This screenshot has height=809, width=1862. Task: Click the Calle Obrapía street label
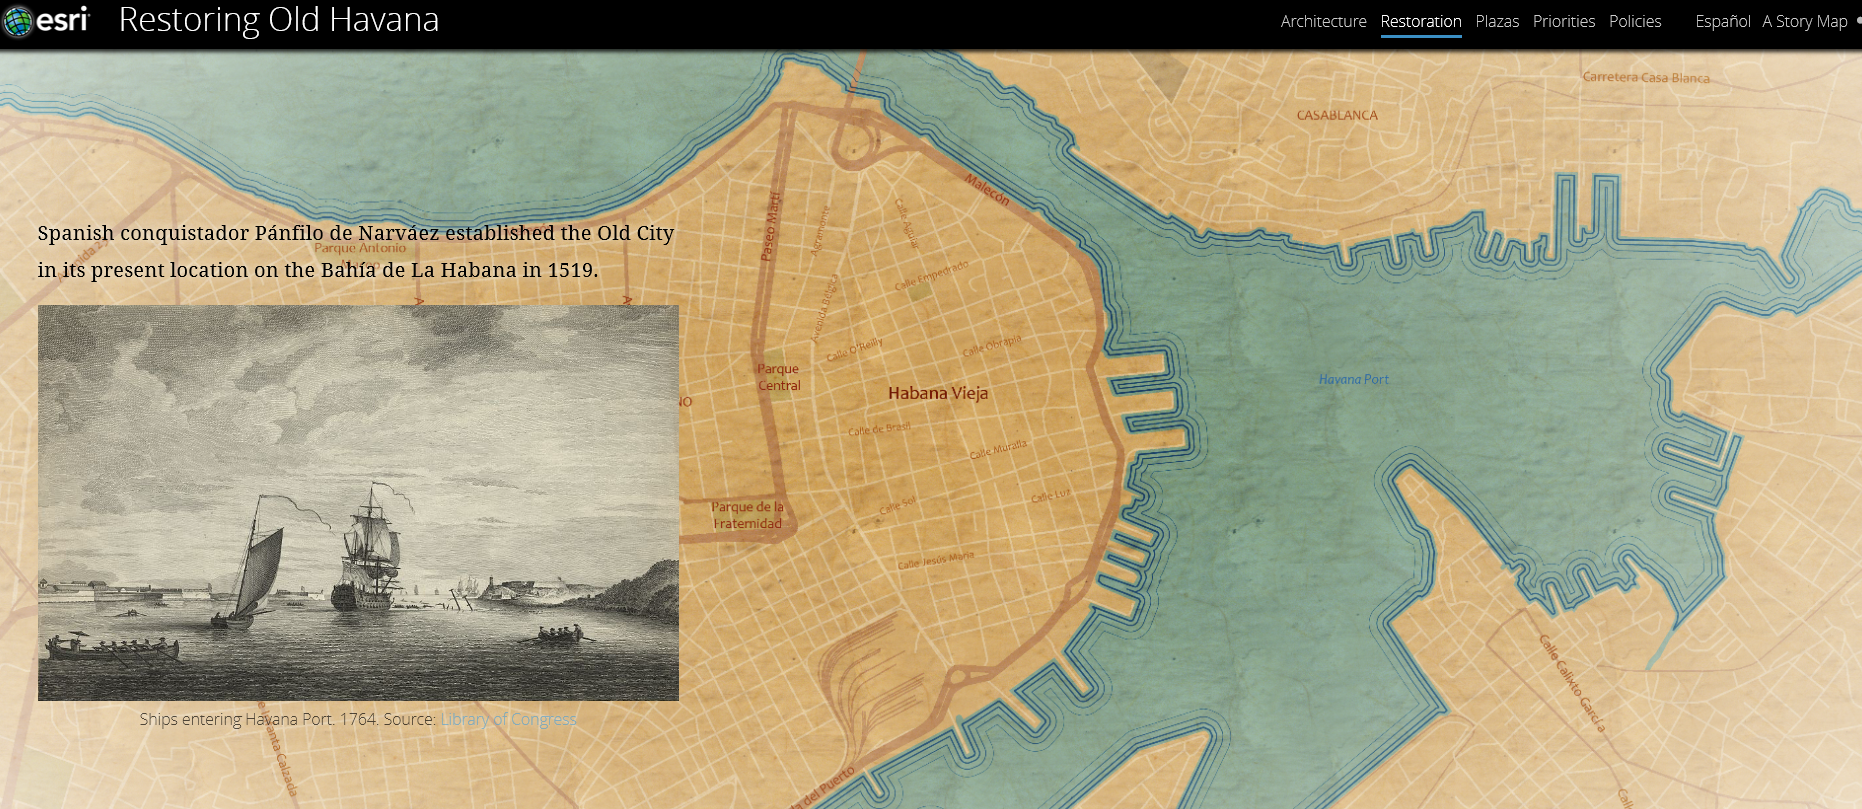click(992, 345)
